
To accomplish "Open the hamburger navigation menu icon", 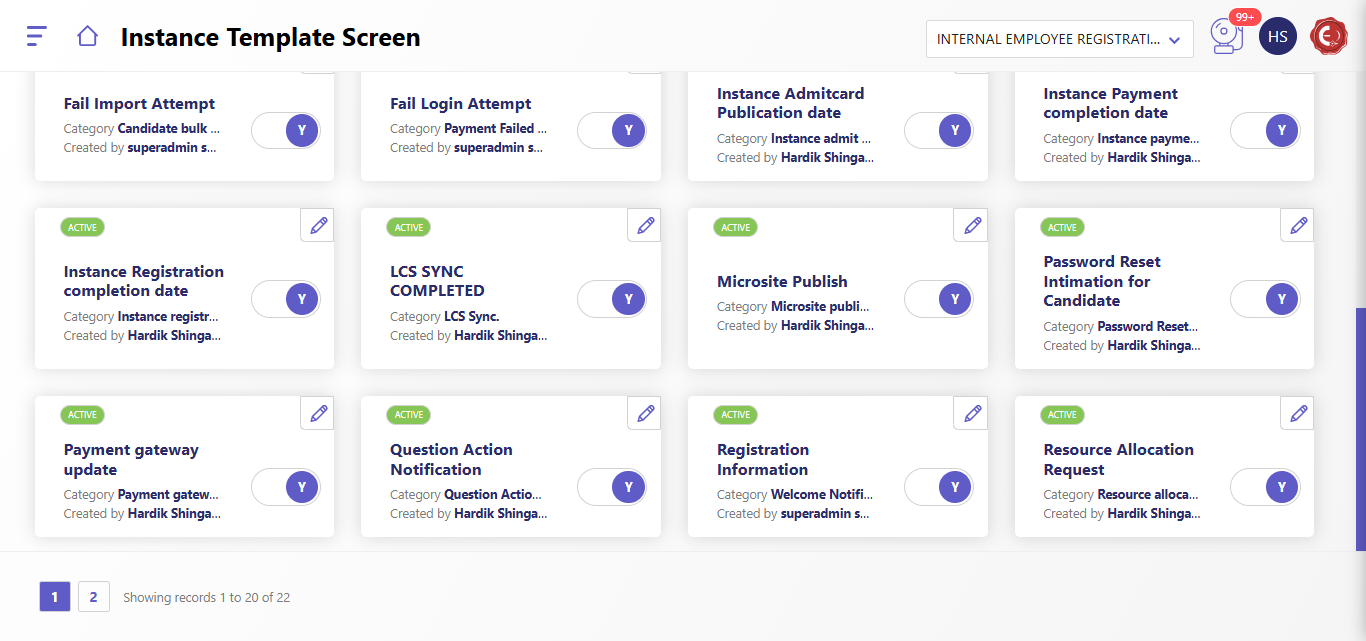I will 36,37.
